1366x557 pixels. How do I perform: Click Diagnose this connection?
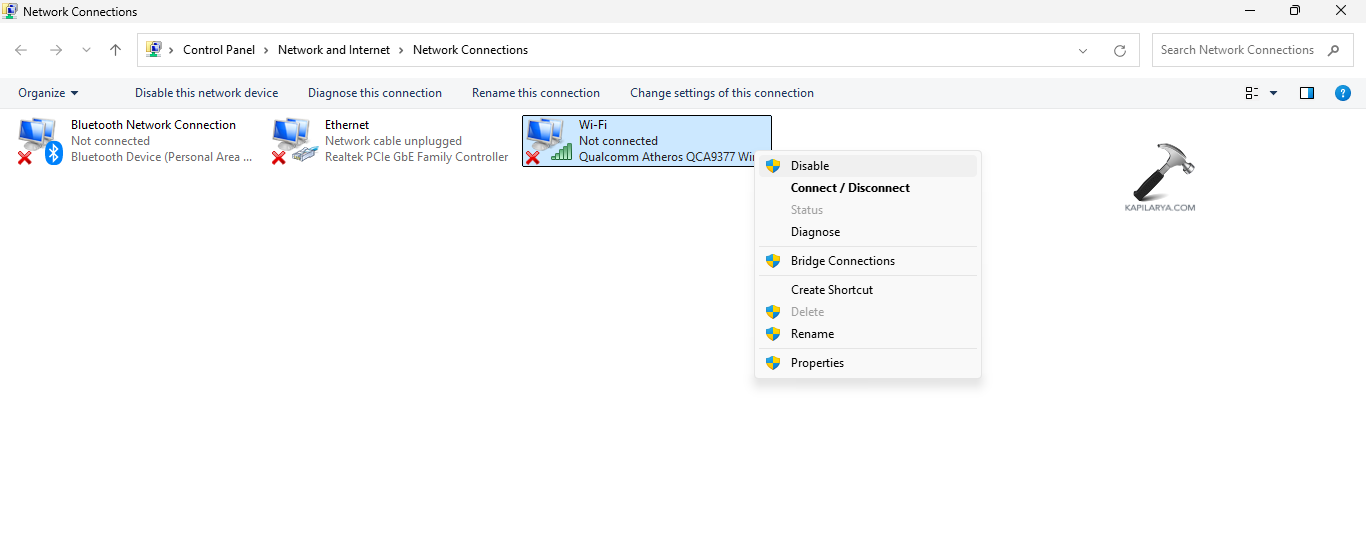(374, 93)
